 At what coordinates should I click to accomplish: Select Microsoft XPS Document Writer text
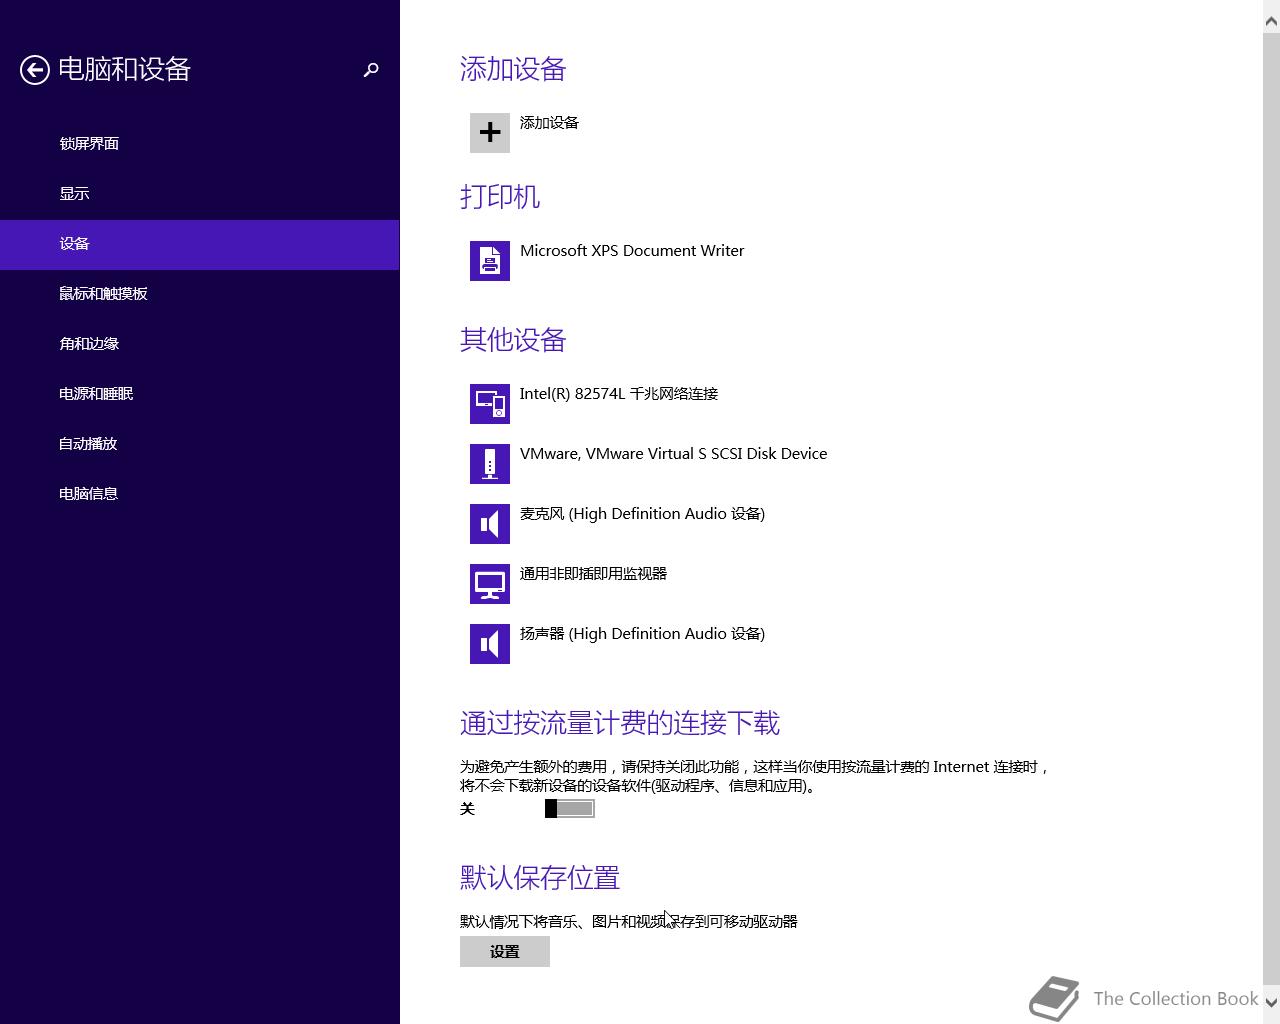click(x=632, y=251)
